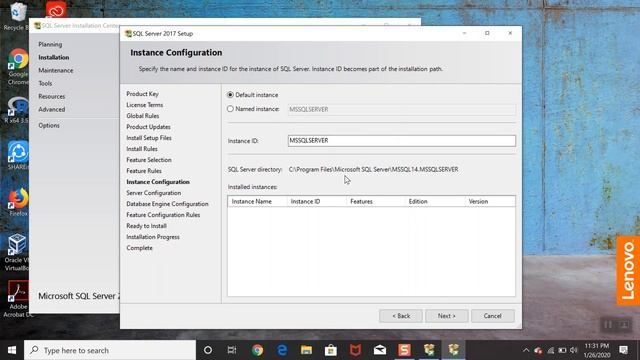
Task: Open Task View from the taskbar
Action: click(x=232, y=350)
